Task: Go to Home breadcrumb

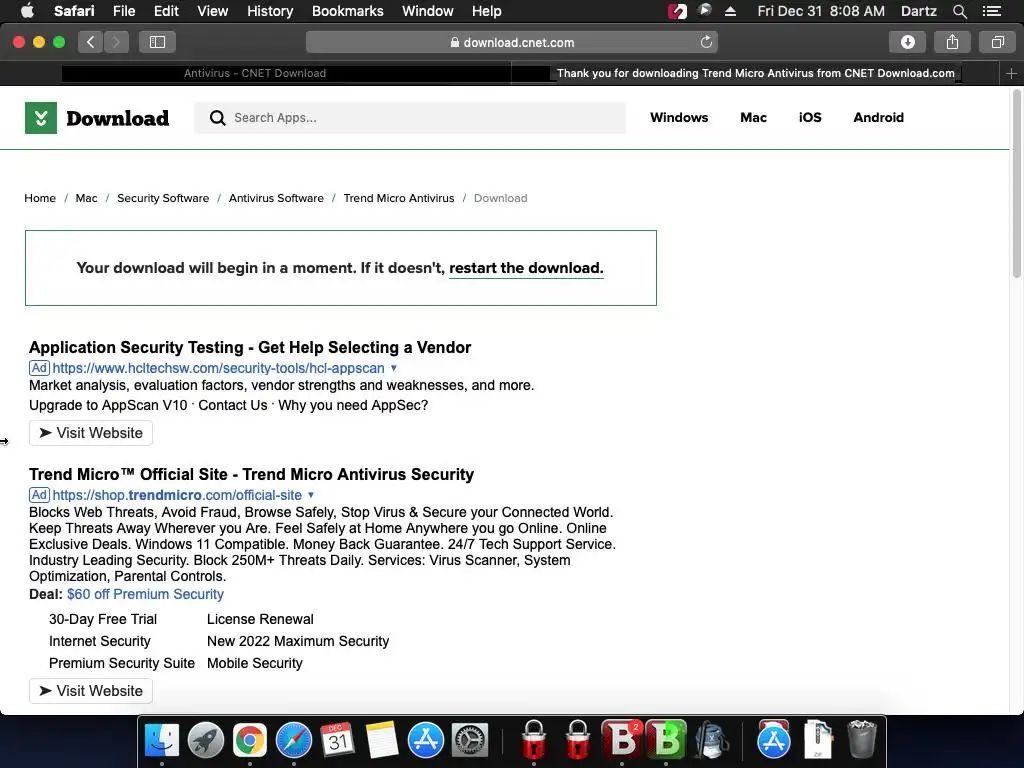Action: [x=40, y=198]
